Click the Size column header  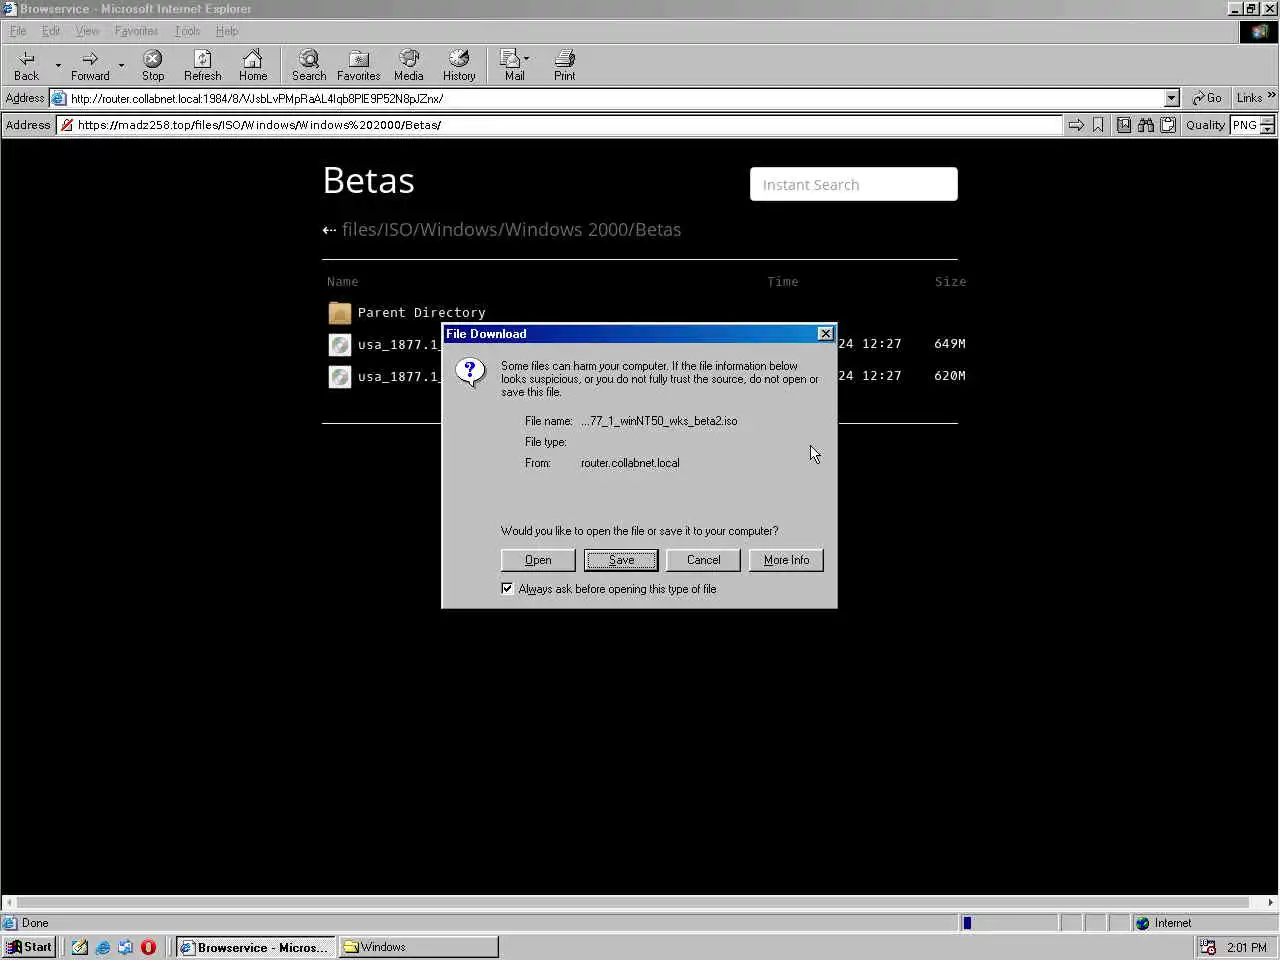950,282
